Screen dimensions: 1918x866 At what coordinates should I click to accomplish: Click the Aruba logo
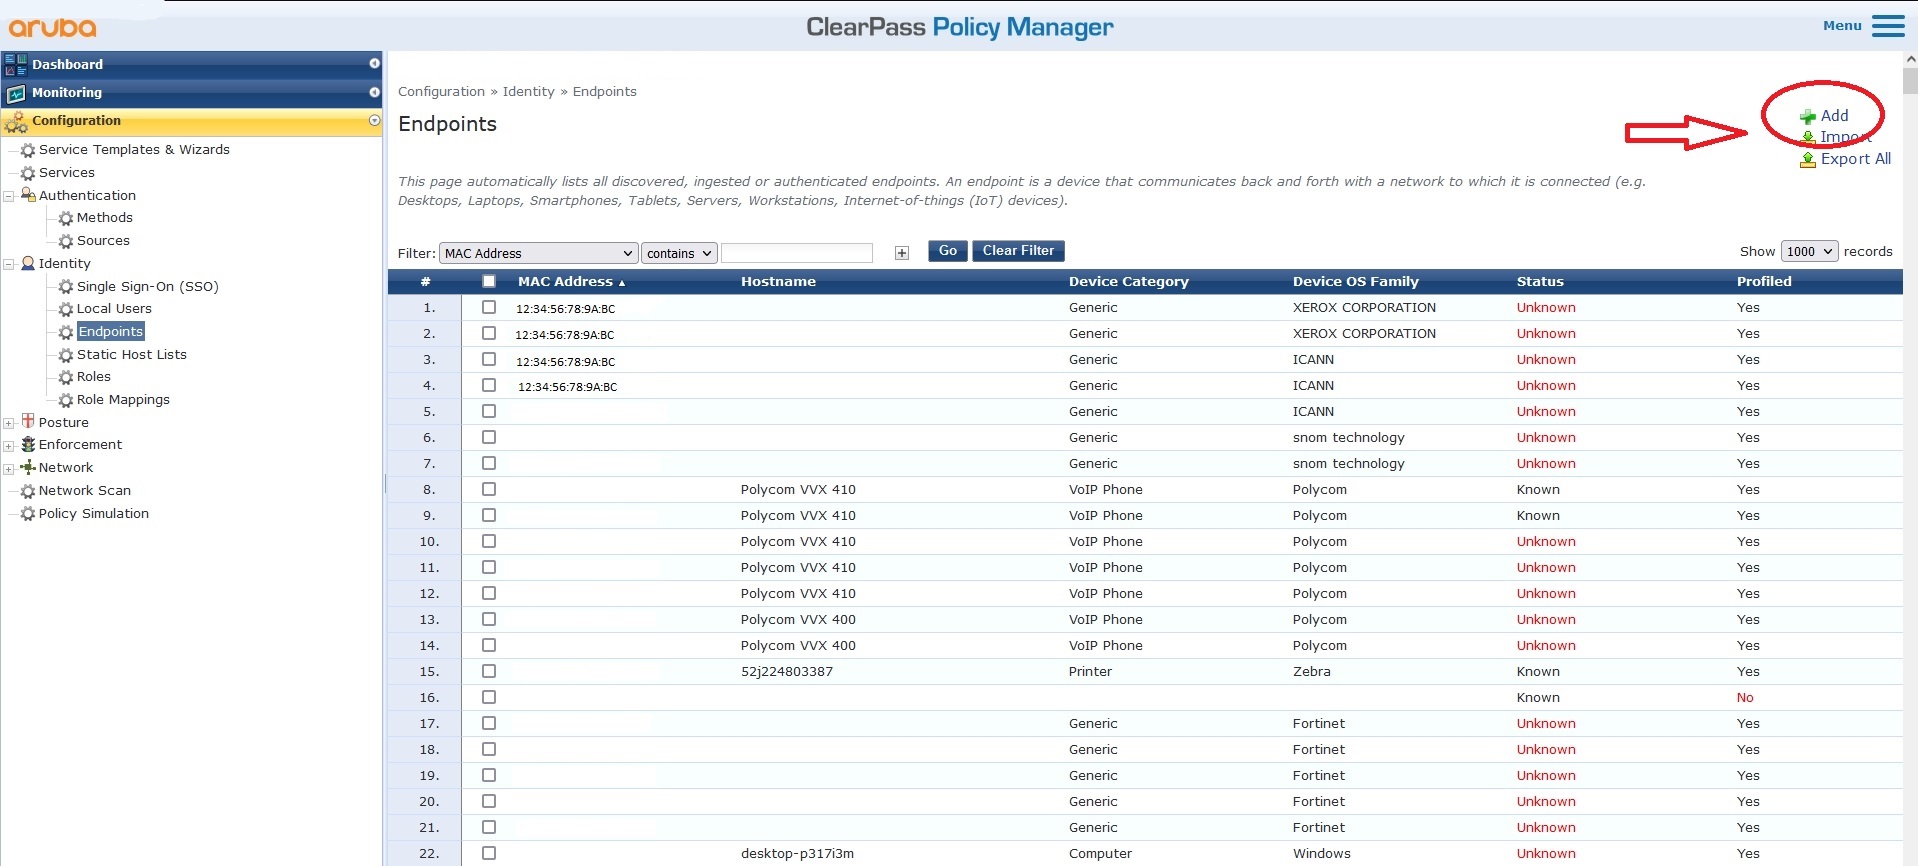(x=53, y=27)
